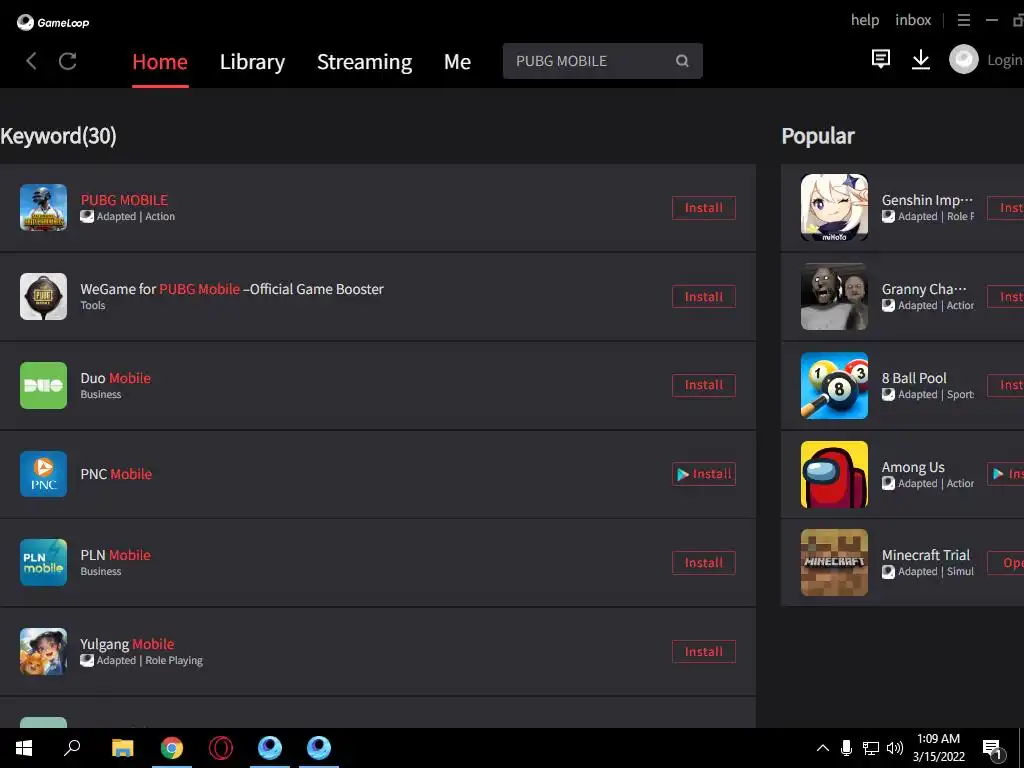1024x768 pixels.
Task: Click the PUBG MOBILE search field
Action: click(602, 61)
